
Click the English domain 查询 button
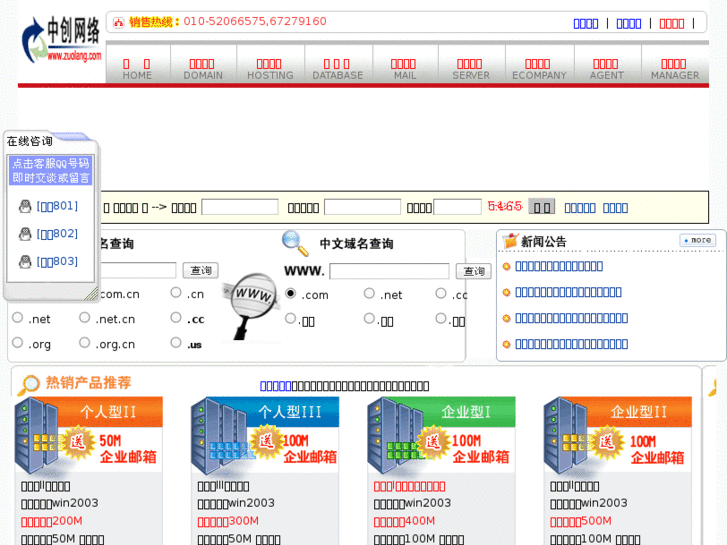click(200, 270)
